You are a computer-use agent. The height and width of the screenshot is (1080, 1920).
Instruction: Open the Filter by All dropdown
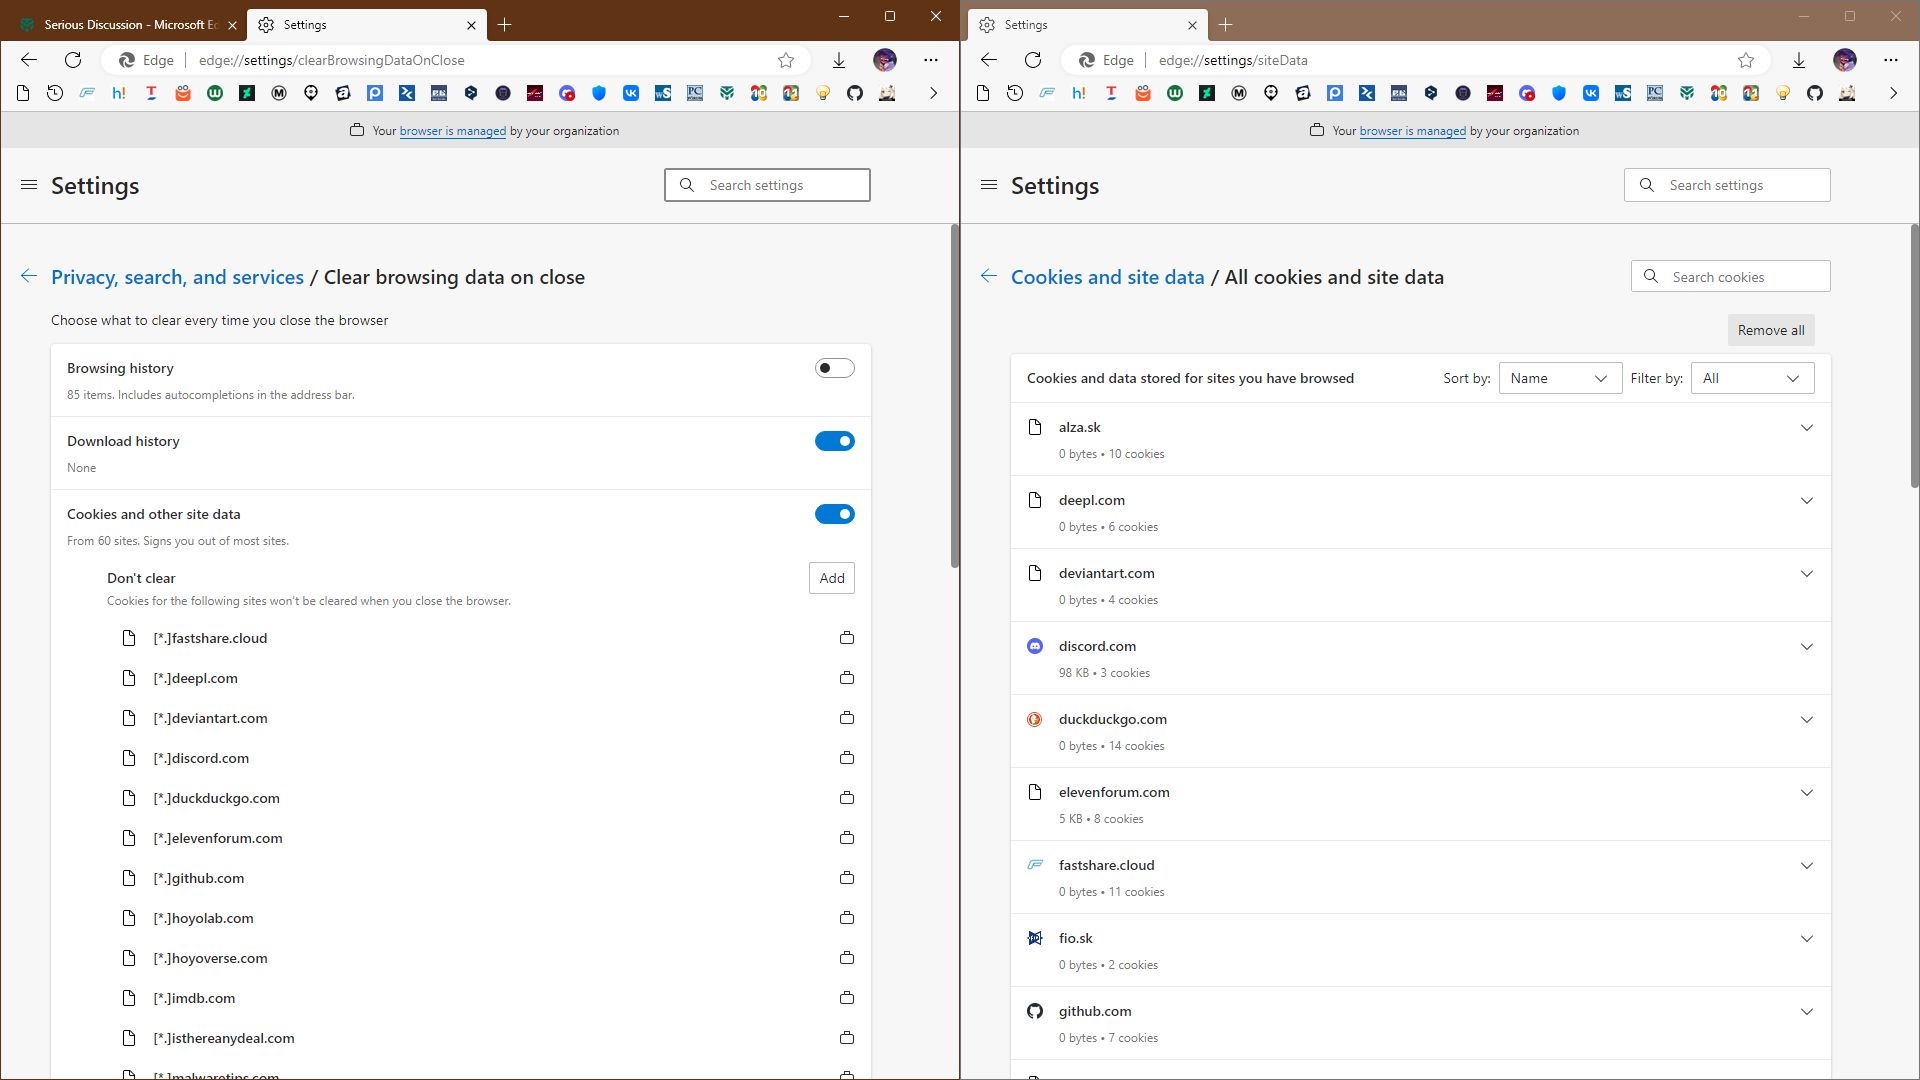pos(1751,378)
